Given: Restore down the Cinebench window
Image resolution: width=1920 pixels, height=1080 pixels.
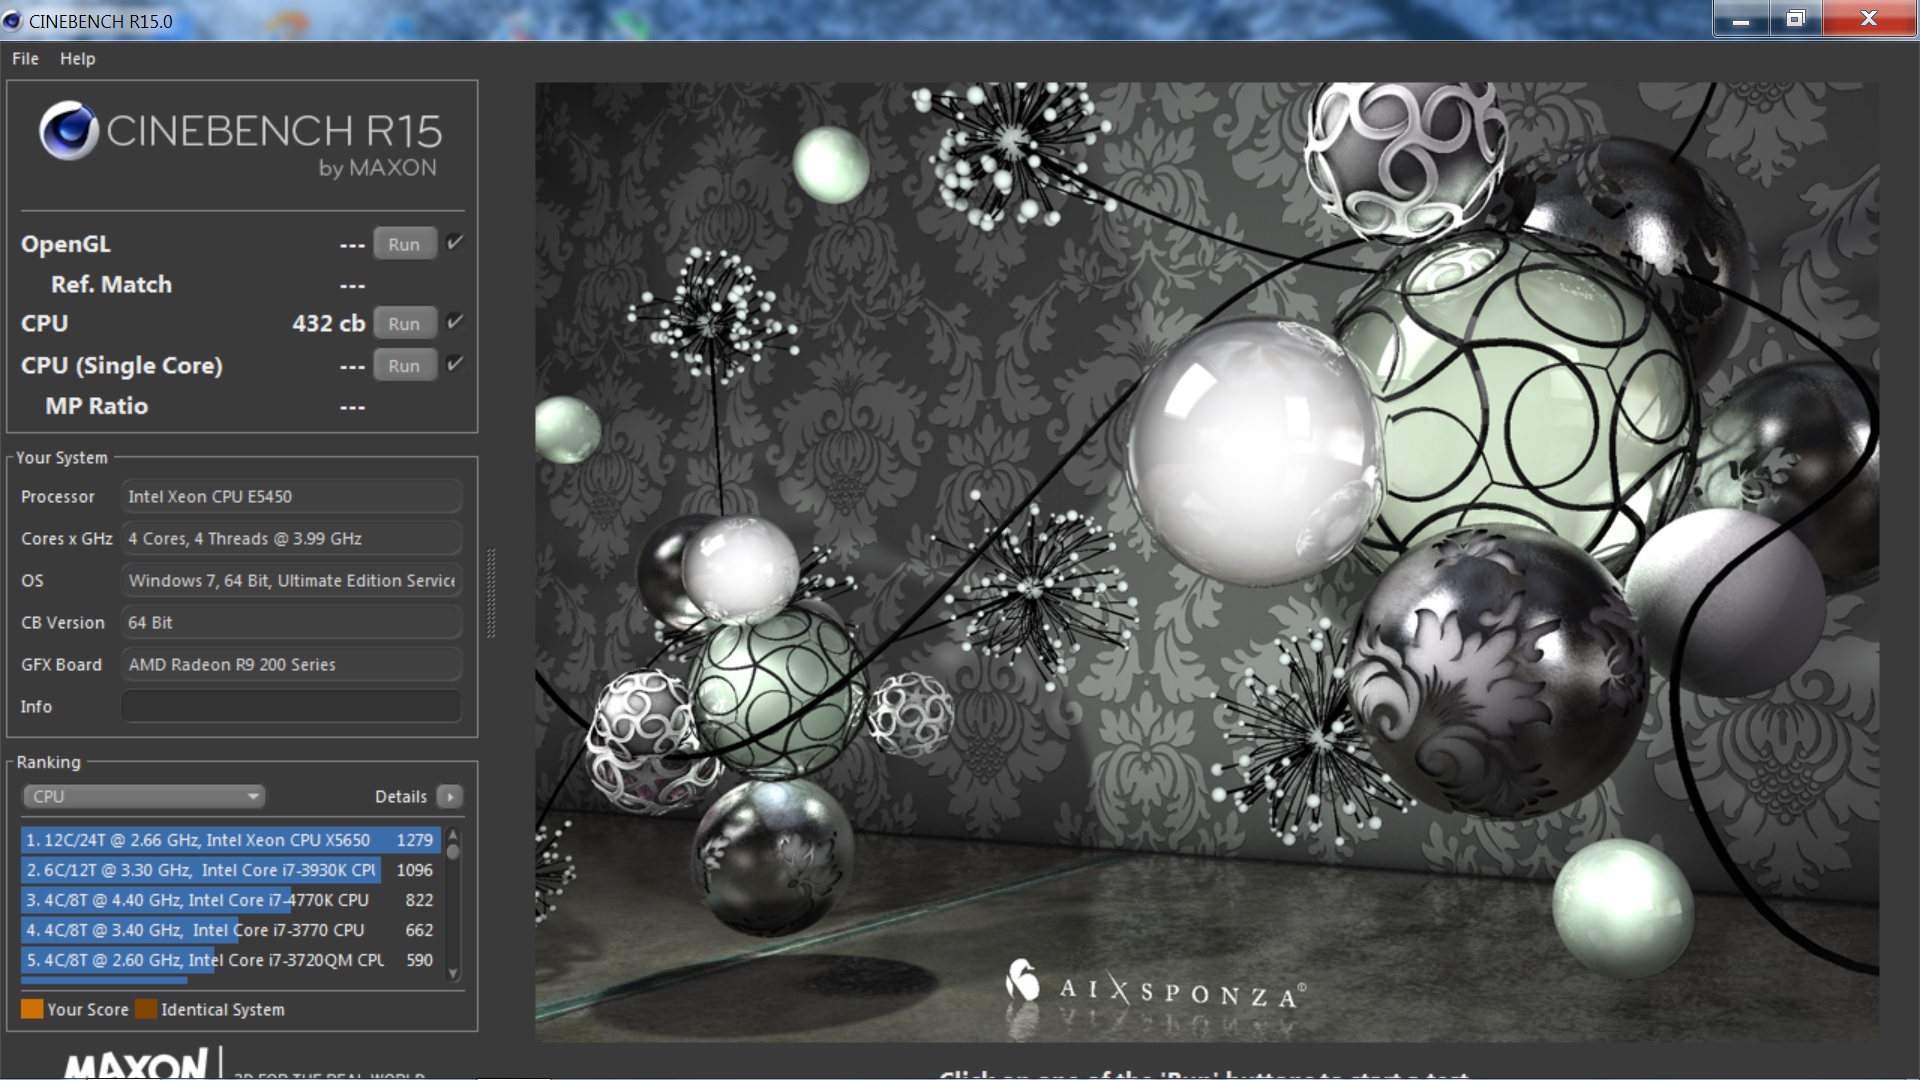Looking at the screenshot, I should point(1795,19).
